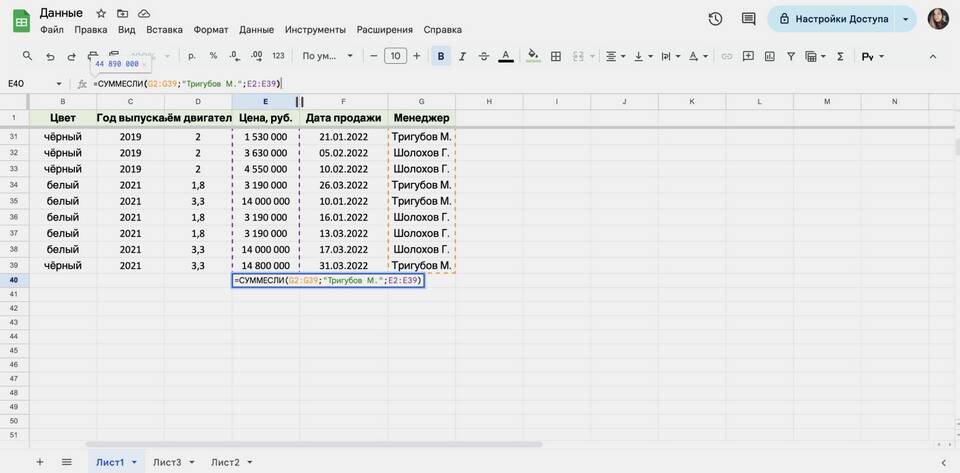Click the borders grid icon

556,56
